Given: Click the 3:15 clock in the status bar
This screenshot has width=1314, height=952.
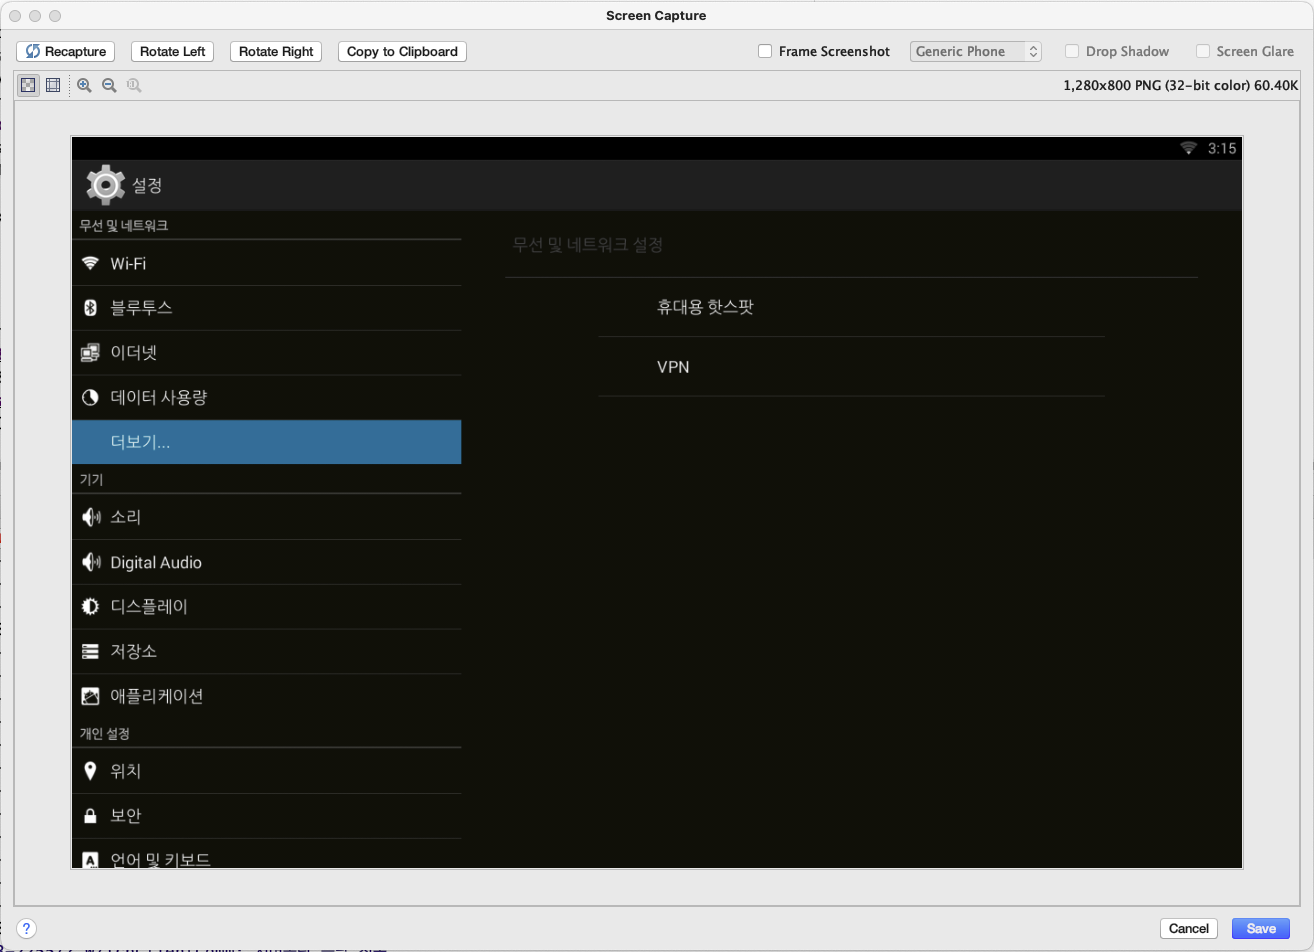Looking at the screenshot, I should point(1222,148).
